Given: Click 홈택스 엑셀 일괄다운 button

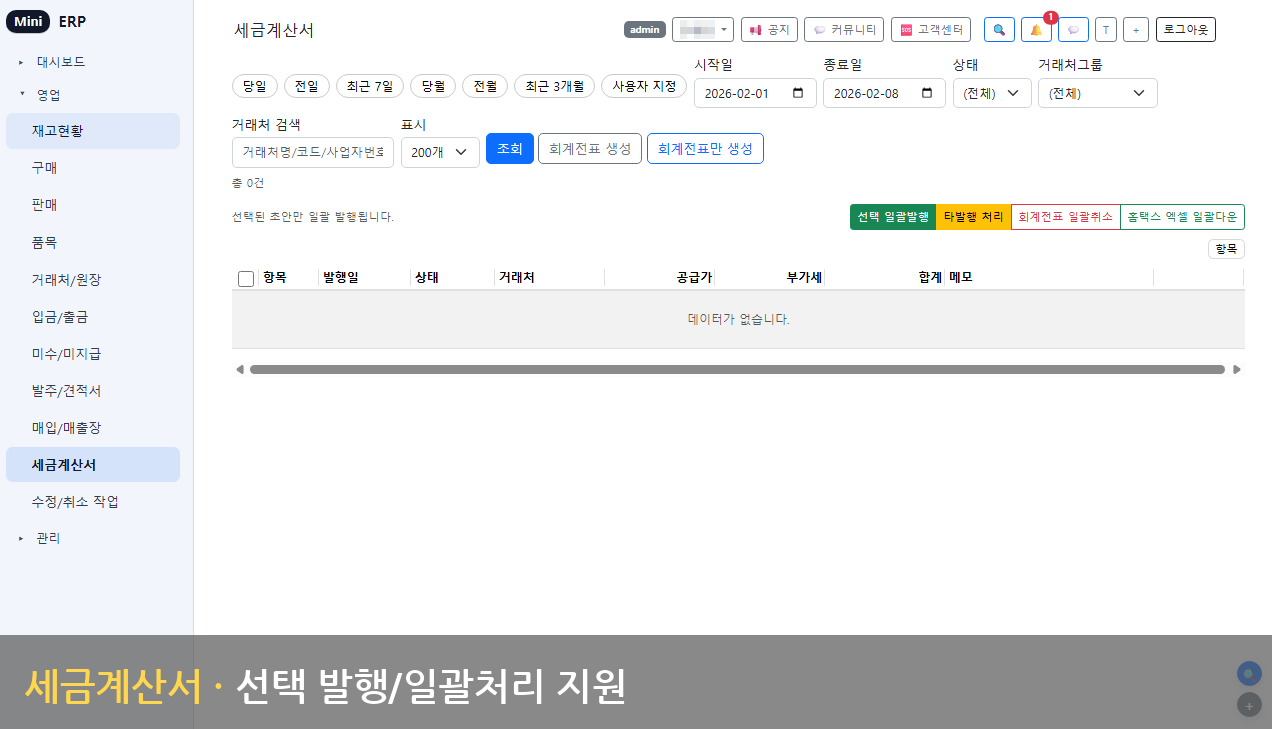Looking at the screenshot, I should (1182, 217).
